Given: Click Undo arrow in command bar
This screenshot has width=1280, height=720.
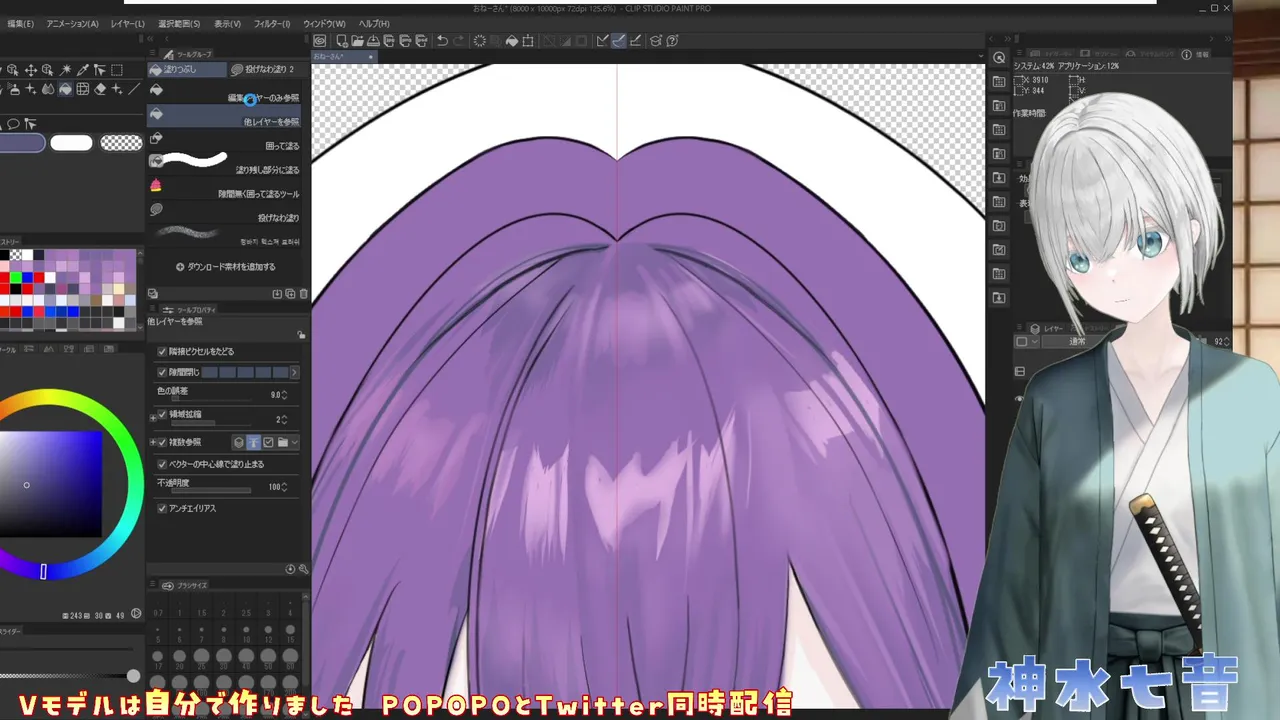Looking at the screenshot, I should (443, 41).
